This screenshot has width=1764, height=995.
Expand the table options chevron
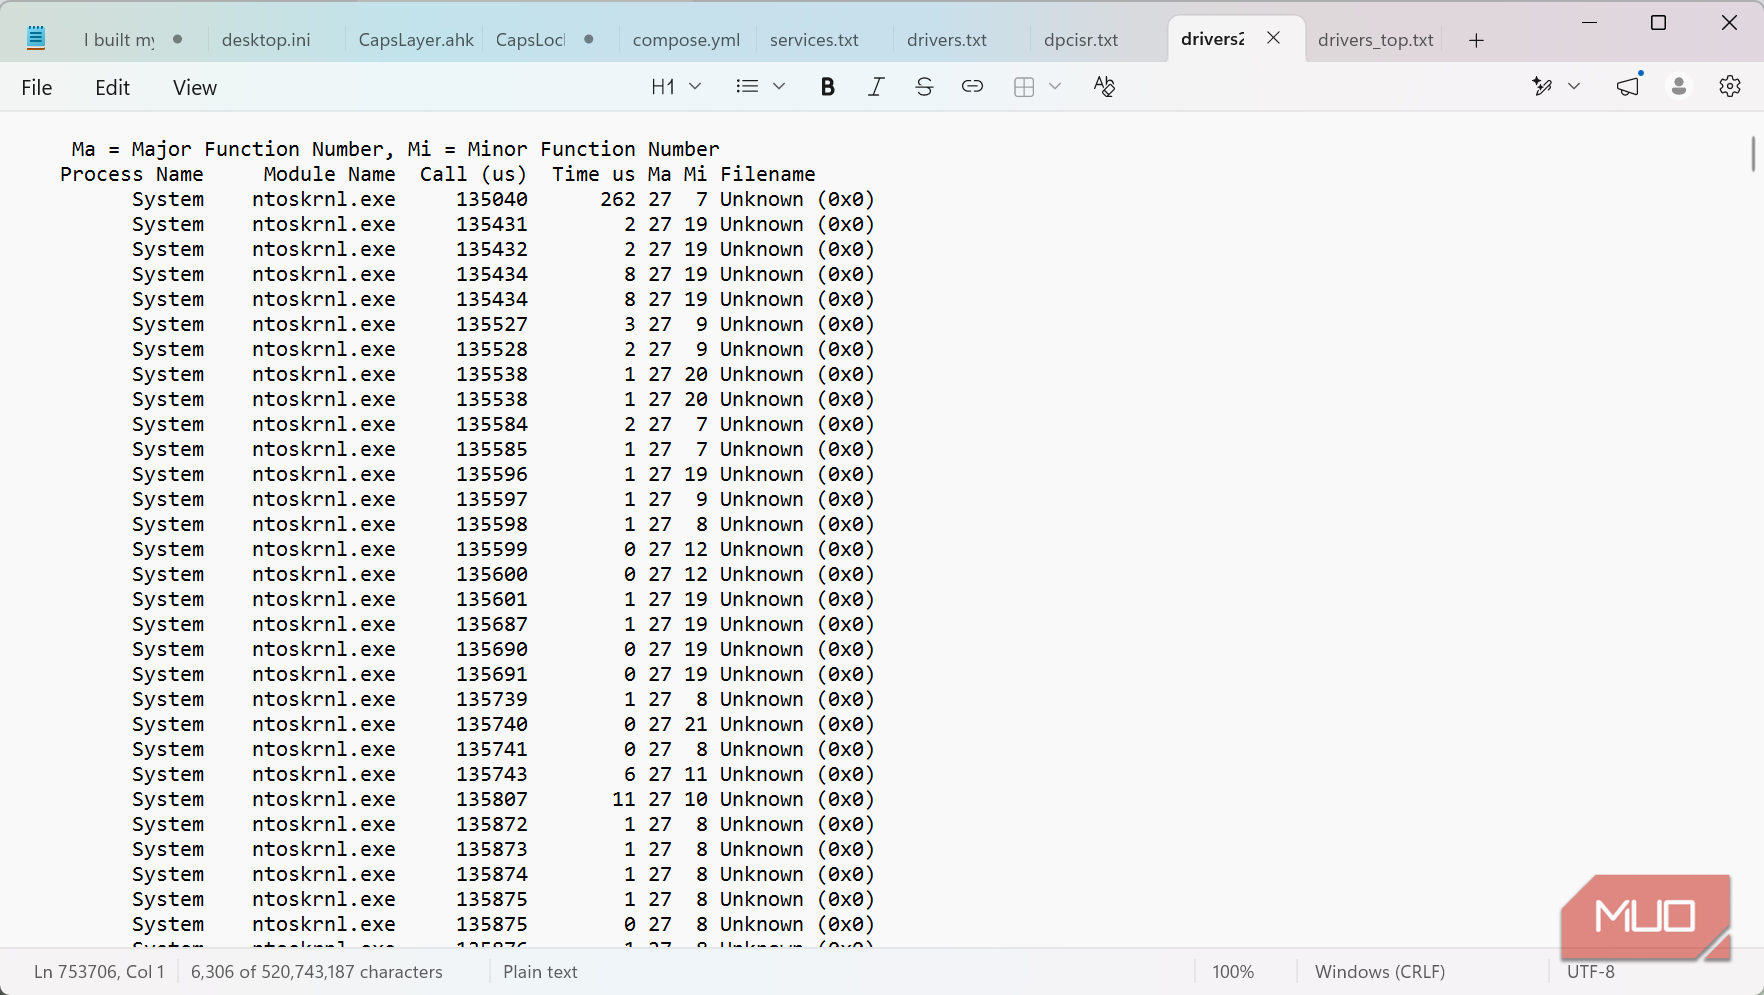coord(1055,87)
